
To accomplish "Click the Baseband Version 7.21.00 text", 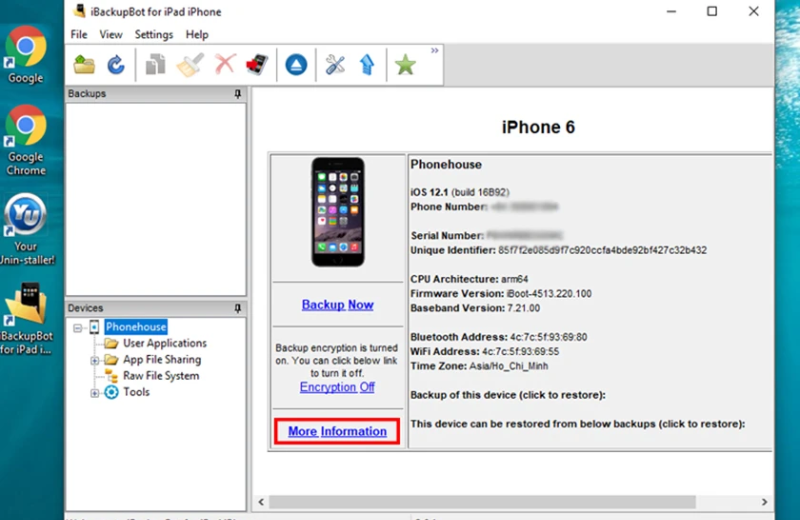I will 475,308.
